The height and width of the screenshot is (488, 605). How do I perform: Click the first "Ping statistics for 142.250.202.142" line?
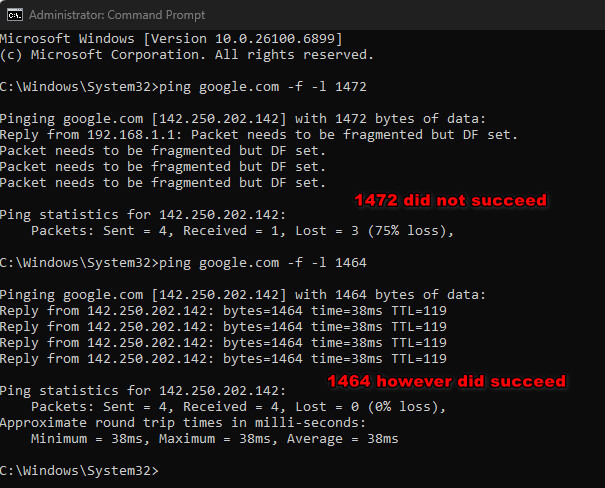click(x=142, y=215)
